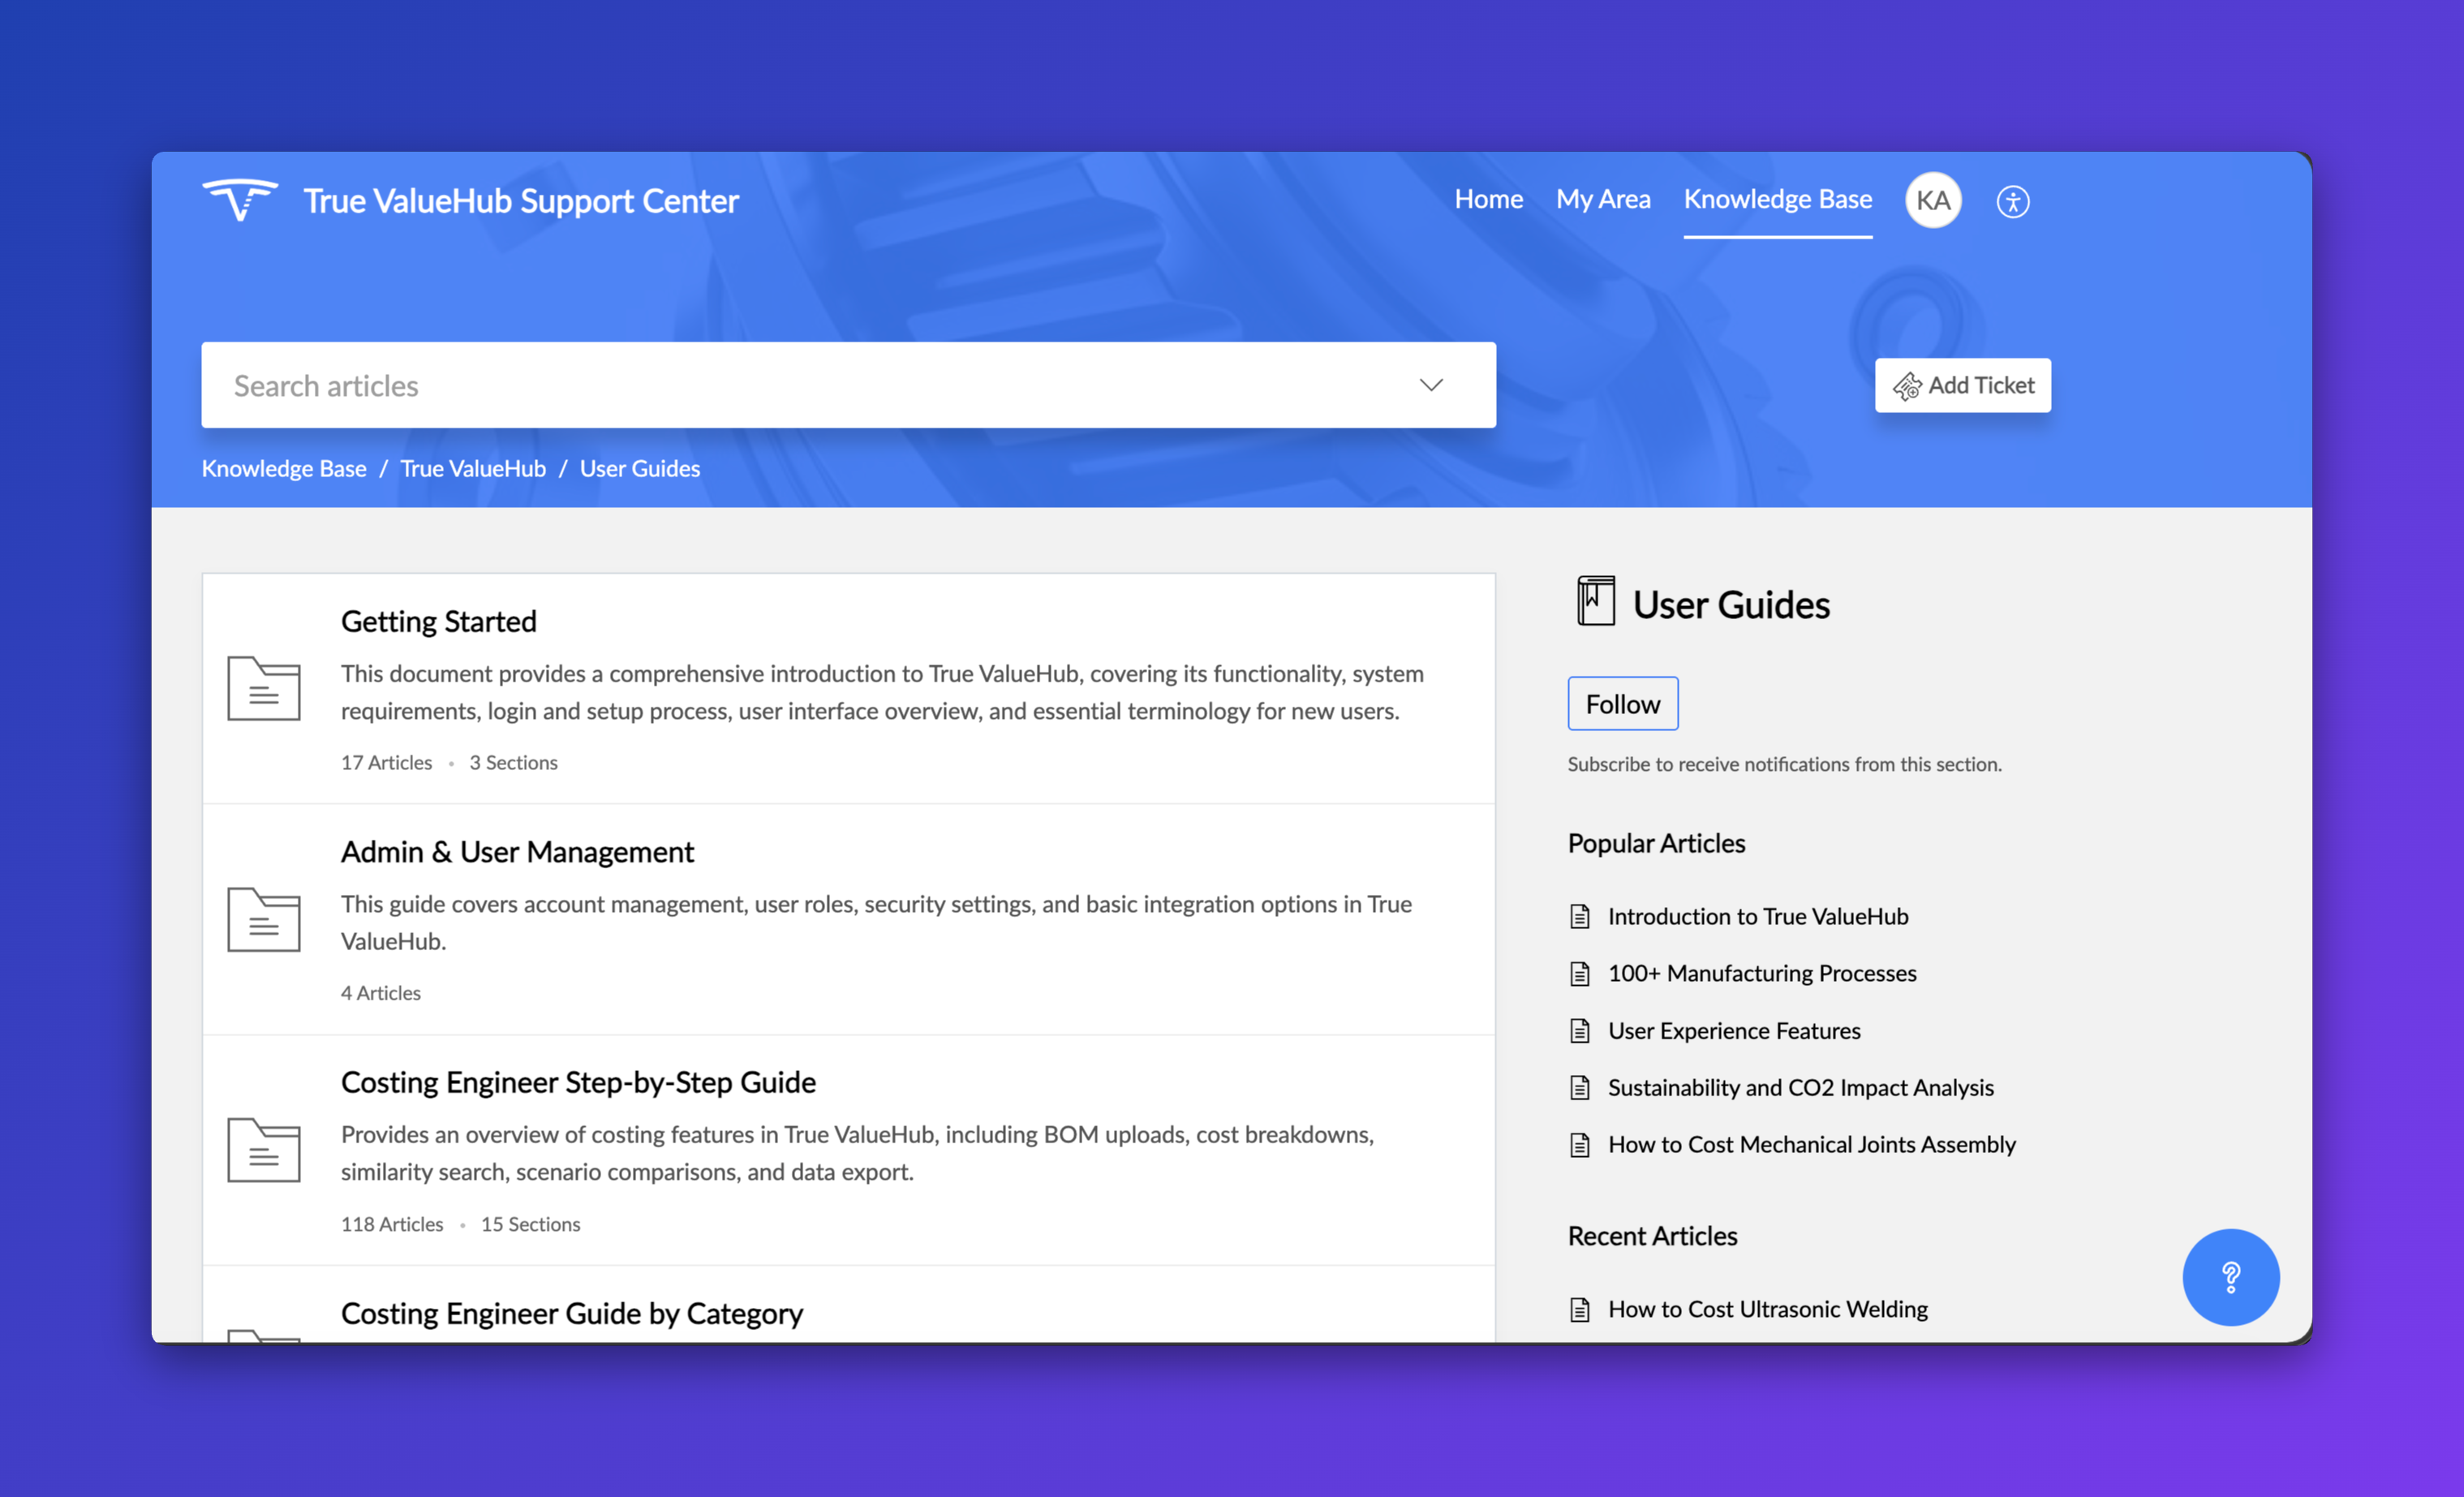Click the Getting Started folder icon

point(264,688)
